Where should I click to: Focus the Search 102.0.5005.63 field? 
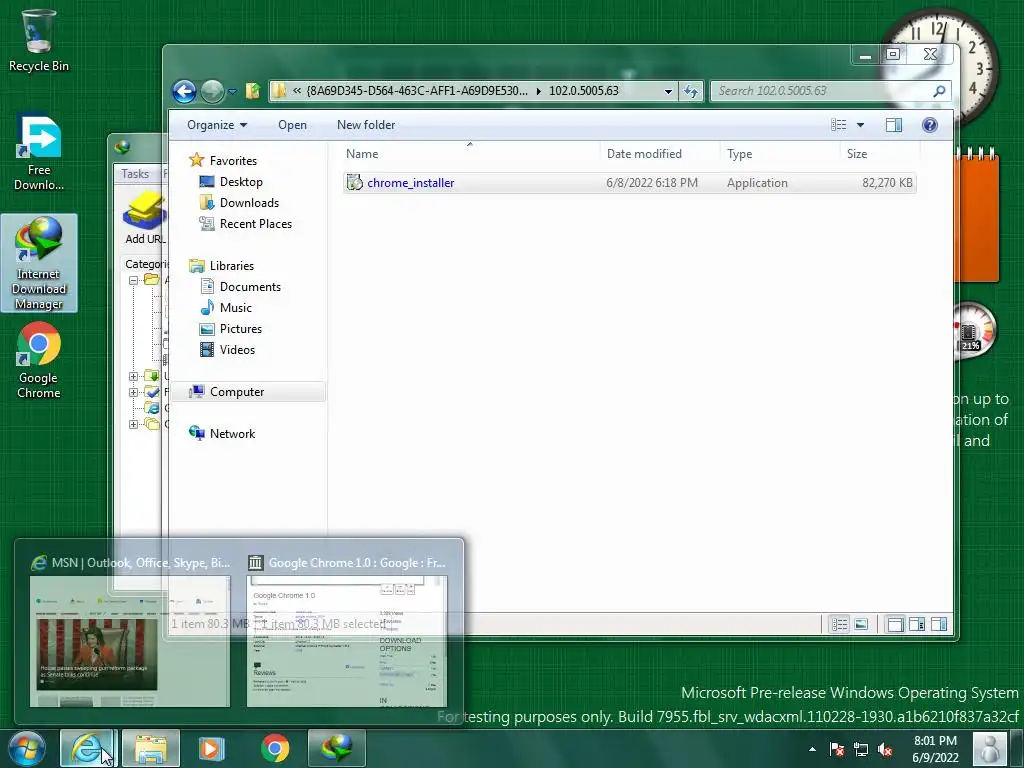point(820,91)
